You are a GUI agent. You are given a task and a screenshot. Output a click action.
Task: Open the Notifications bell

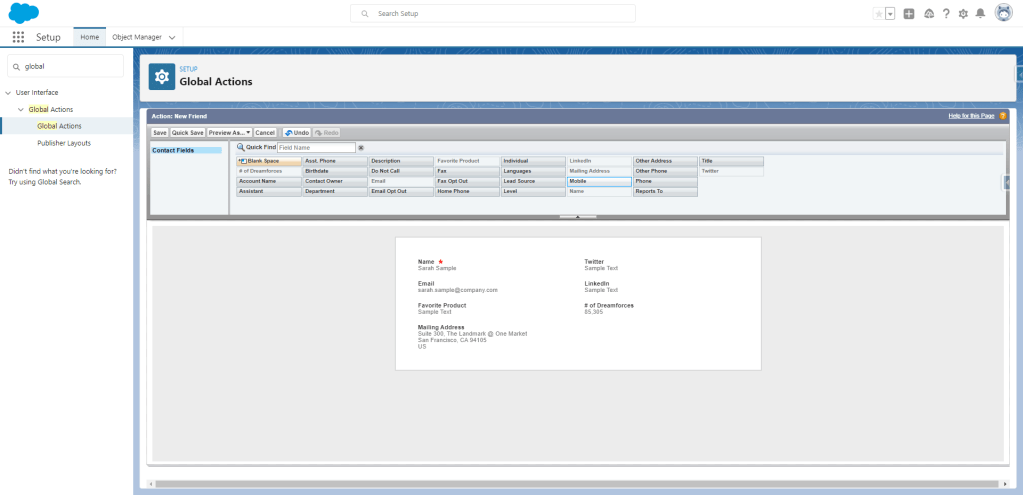pos(980,14)
